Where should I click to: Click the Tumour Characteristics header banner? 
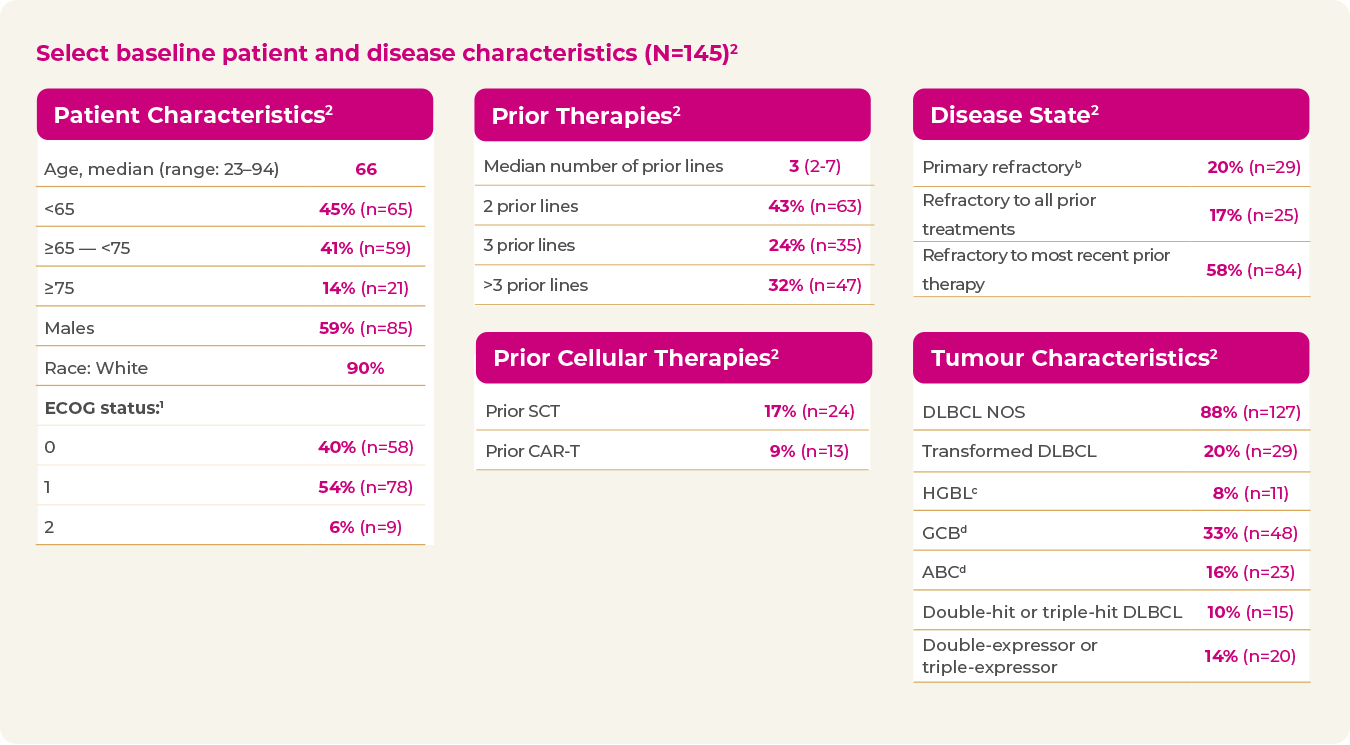[x=1110, y=358]
